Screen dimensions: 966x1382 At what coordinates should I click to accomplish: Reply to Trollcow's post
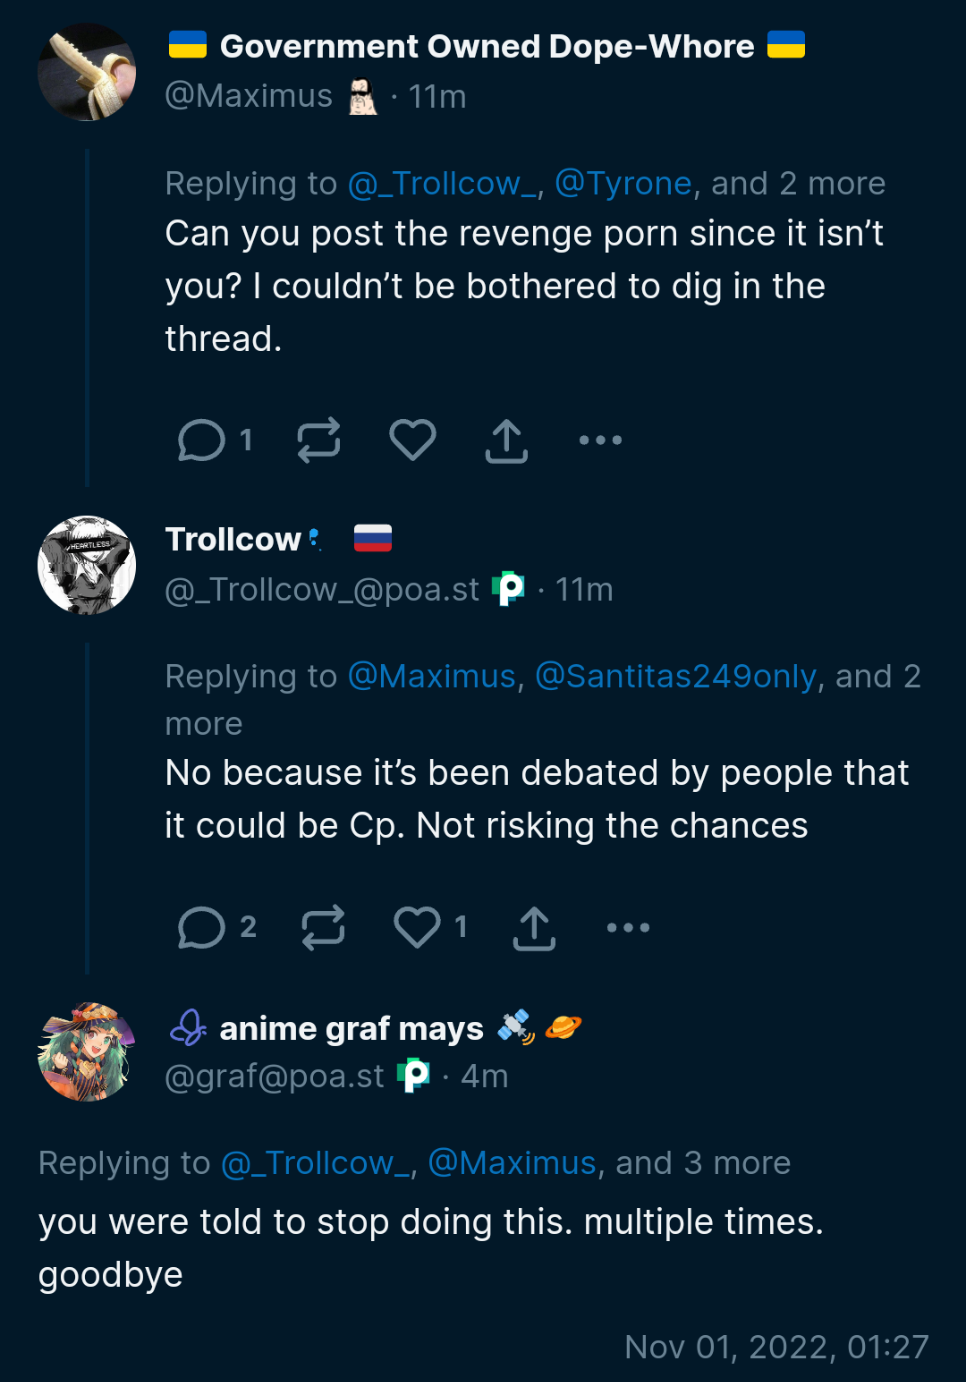pos(202,927)
